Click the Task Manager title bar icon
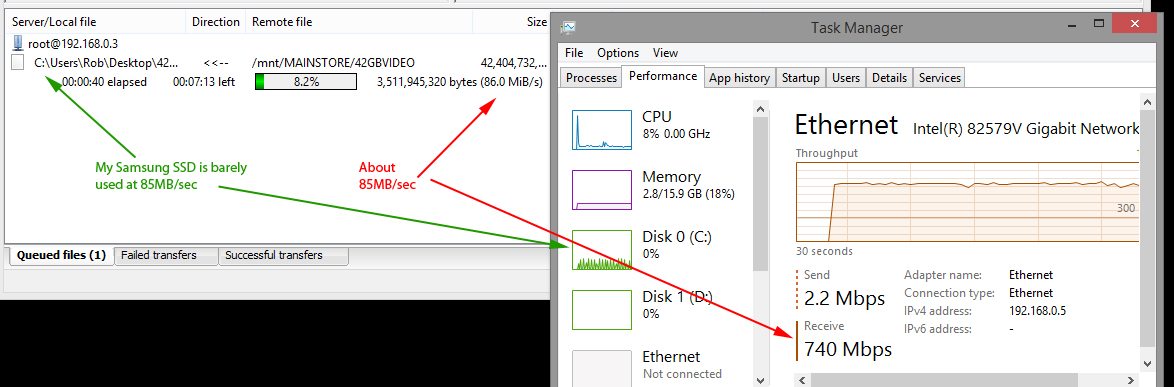1174x387 pixels. point(568,28)
